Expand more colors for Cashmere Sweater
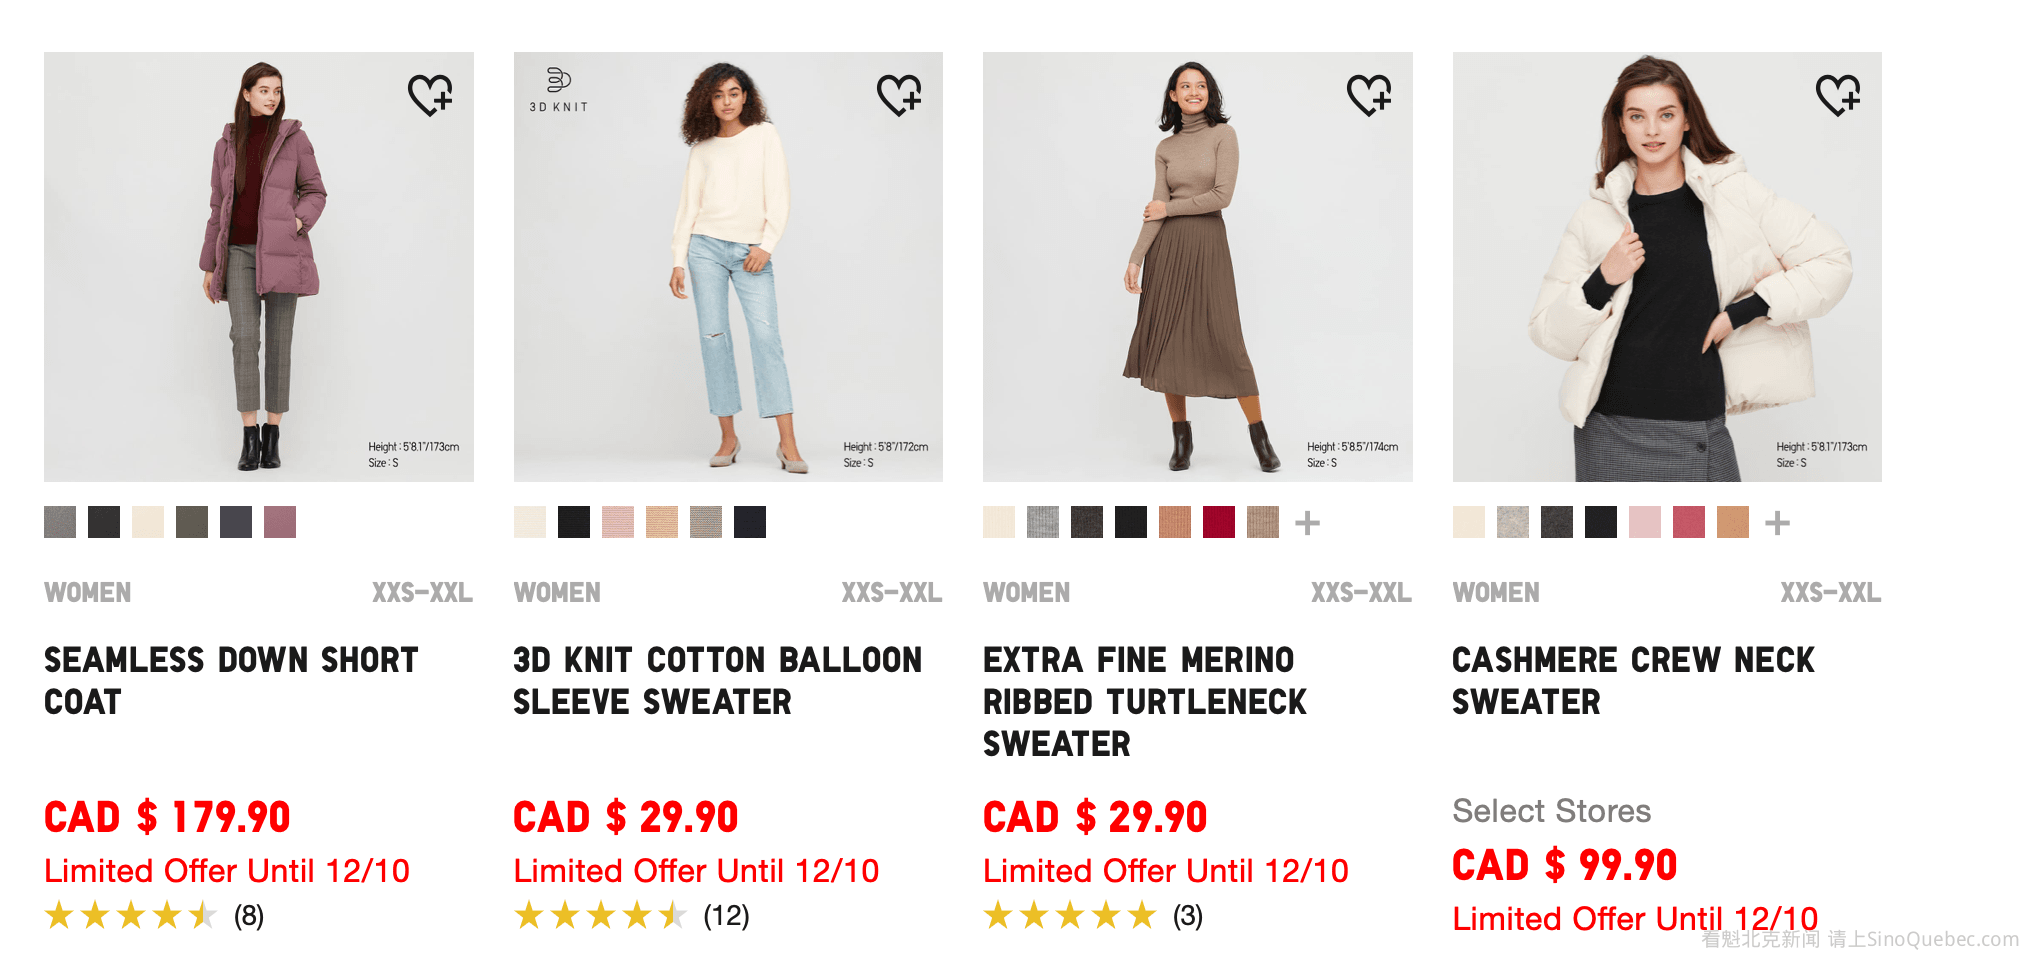The height and width of the screenshot is (956, 2026). click(x=1777, y=523)
